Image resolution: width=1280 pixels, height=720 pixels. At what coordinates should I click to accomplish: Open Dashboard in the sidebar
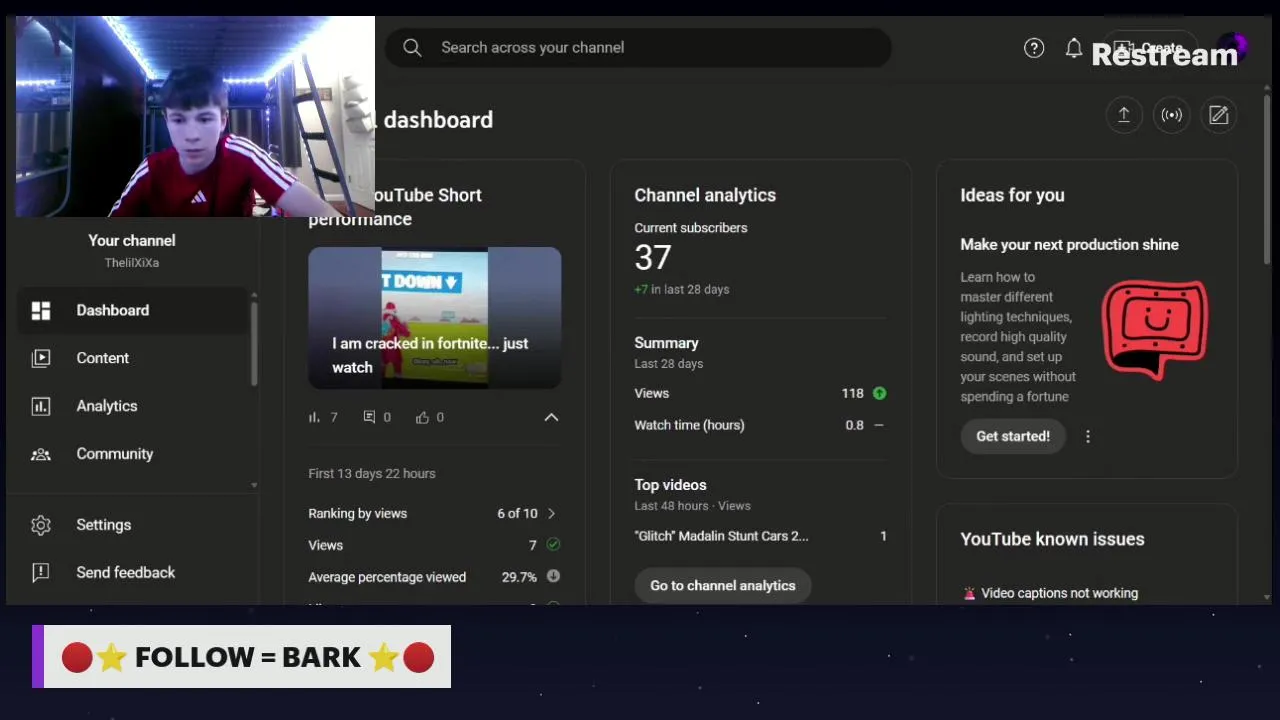131,310
